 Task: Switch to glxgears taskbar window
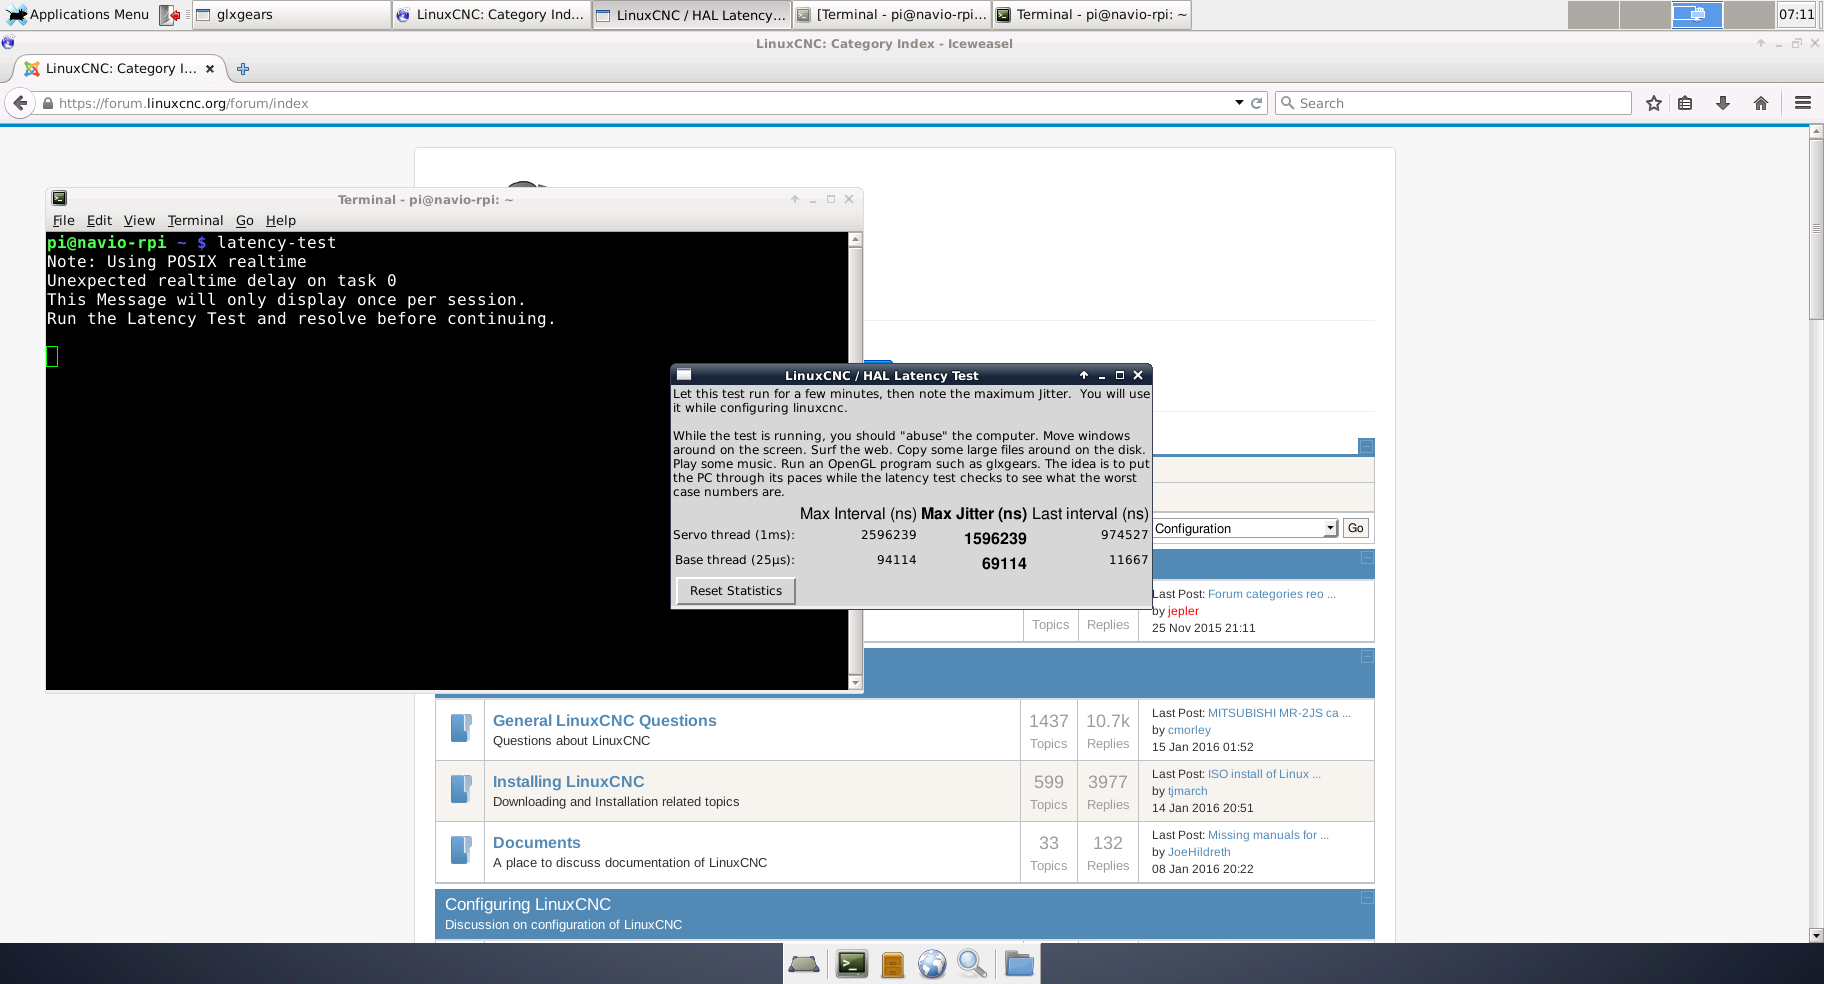click(291, 15)
